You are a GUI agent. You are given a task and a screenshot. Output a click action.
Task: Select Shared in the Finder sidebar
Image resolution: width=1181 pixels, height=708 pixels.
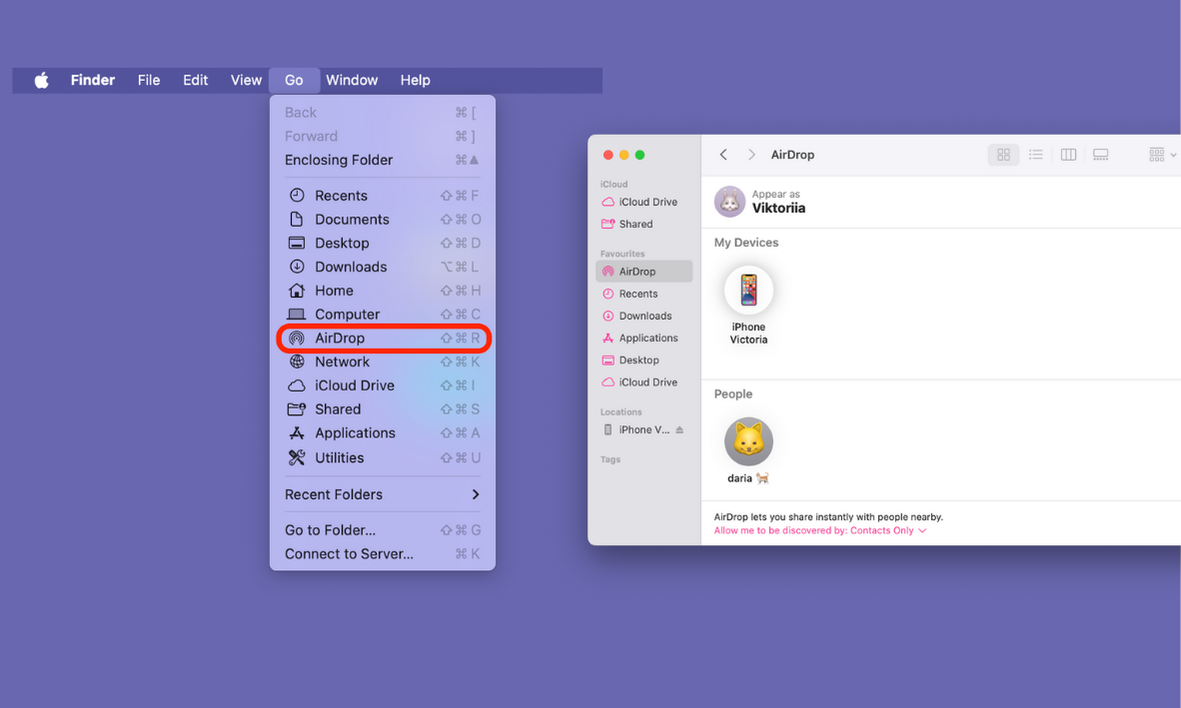[644, 224]
